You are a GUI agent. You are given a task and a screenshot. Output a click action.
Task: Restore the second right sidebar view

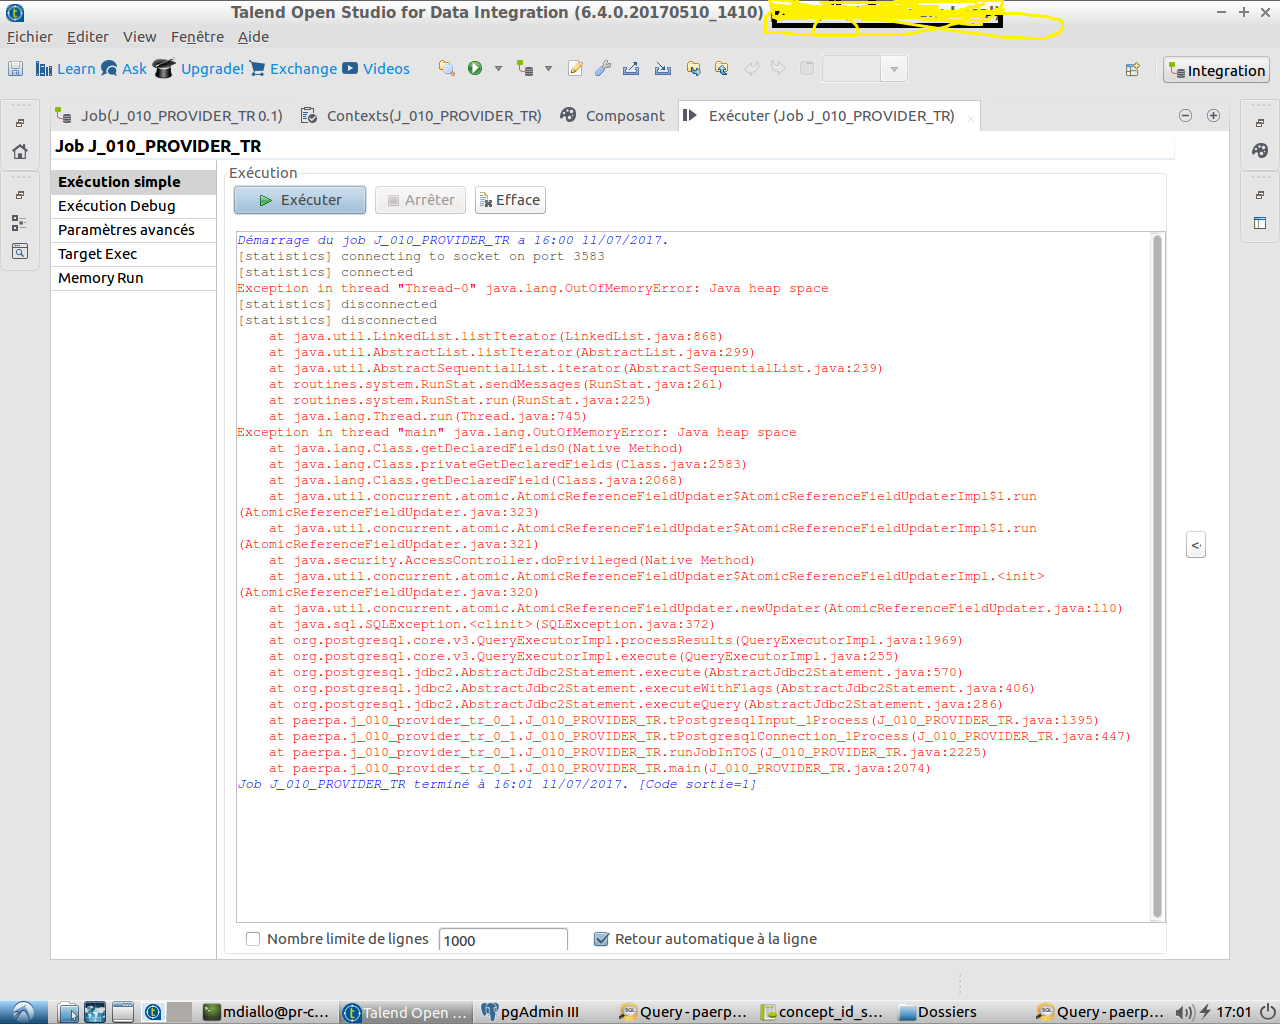[1260, 195]
